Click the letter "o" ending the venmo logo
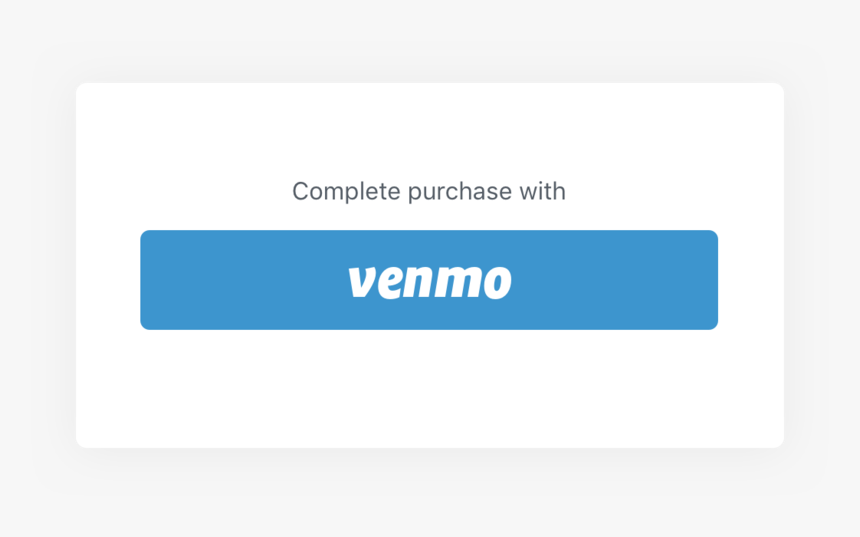 [x=497, y=282]
